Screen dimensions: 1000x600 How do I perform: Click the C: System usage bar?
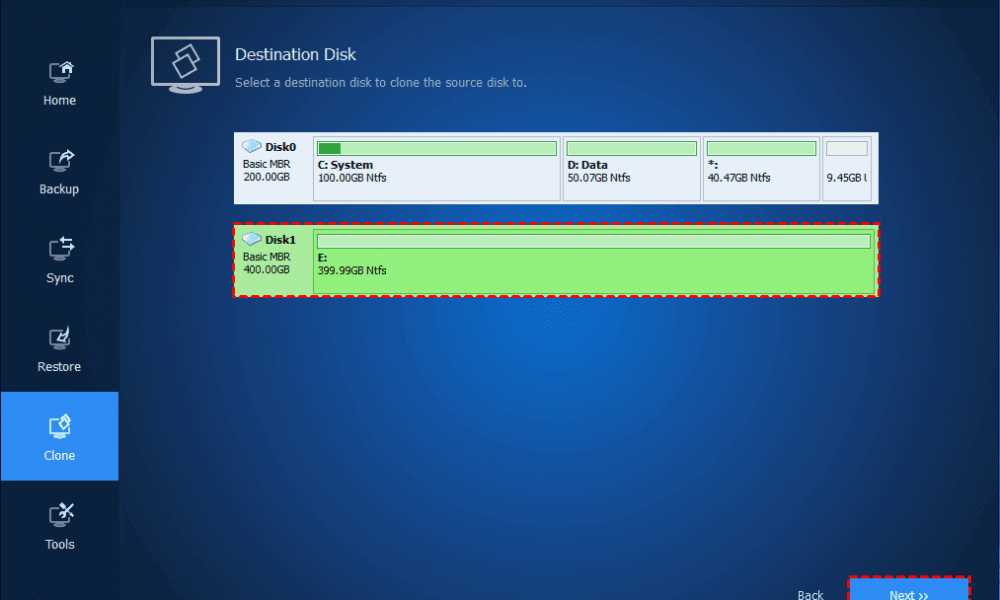pyautogui.click(x=437, y=149)
